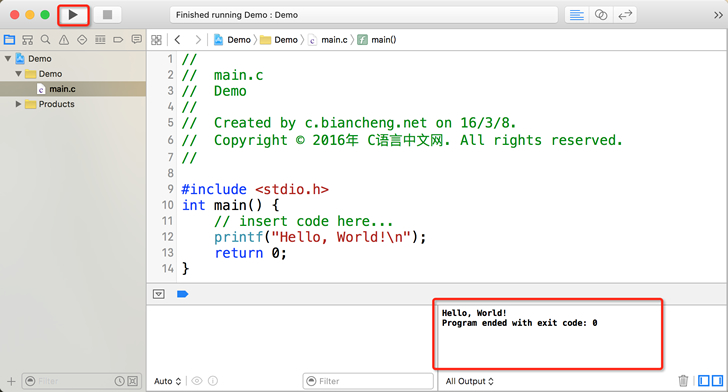The height and width of the screenshot is (392, 728).
Task: Run the Demo project with the play button
Action: point(73,15)
